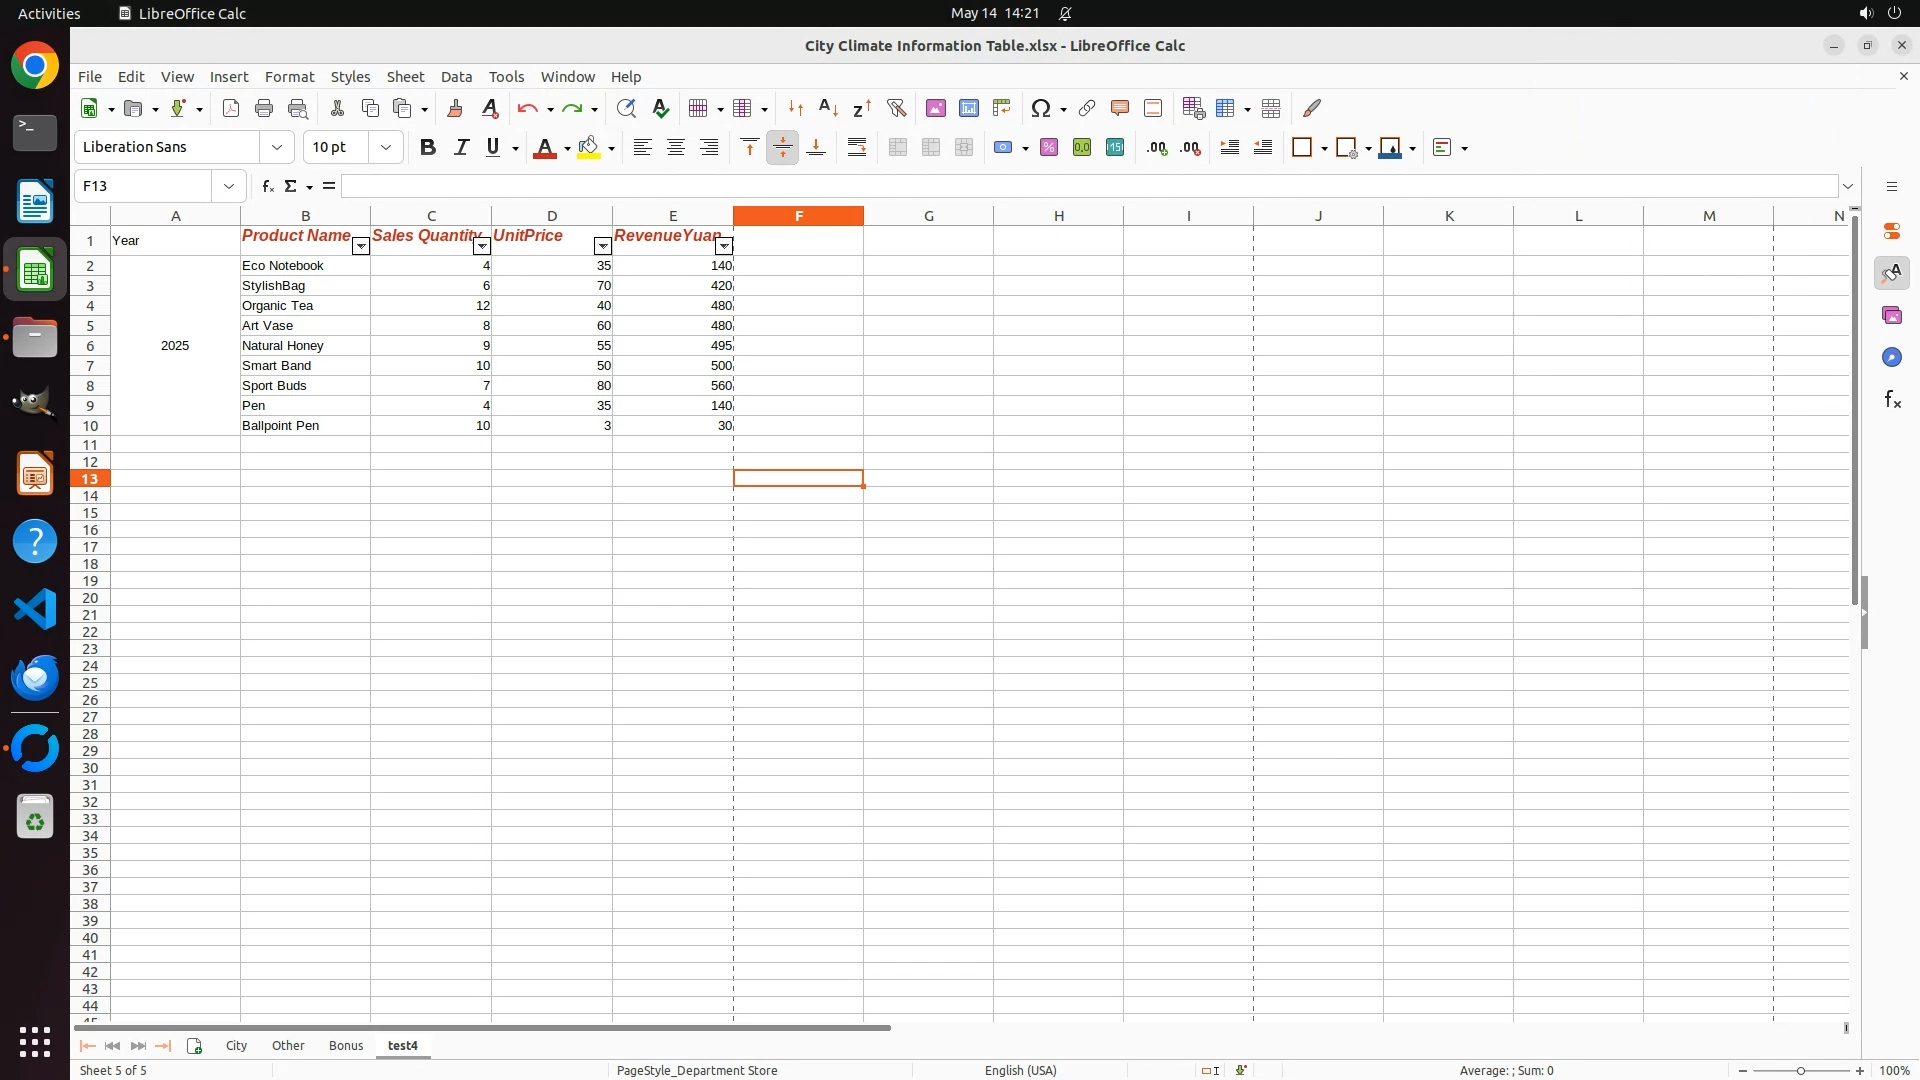
Task: Click the Insert Special Character omega icon
Action: [1040, 108]
